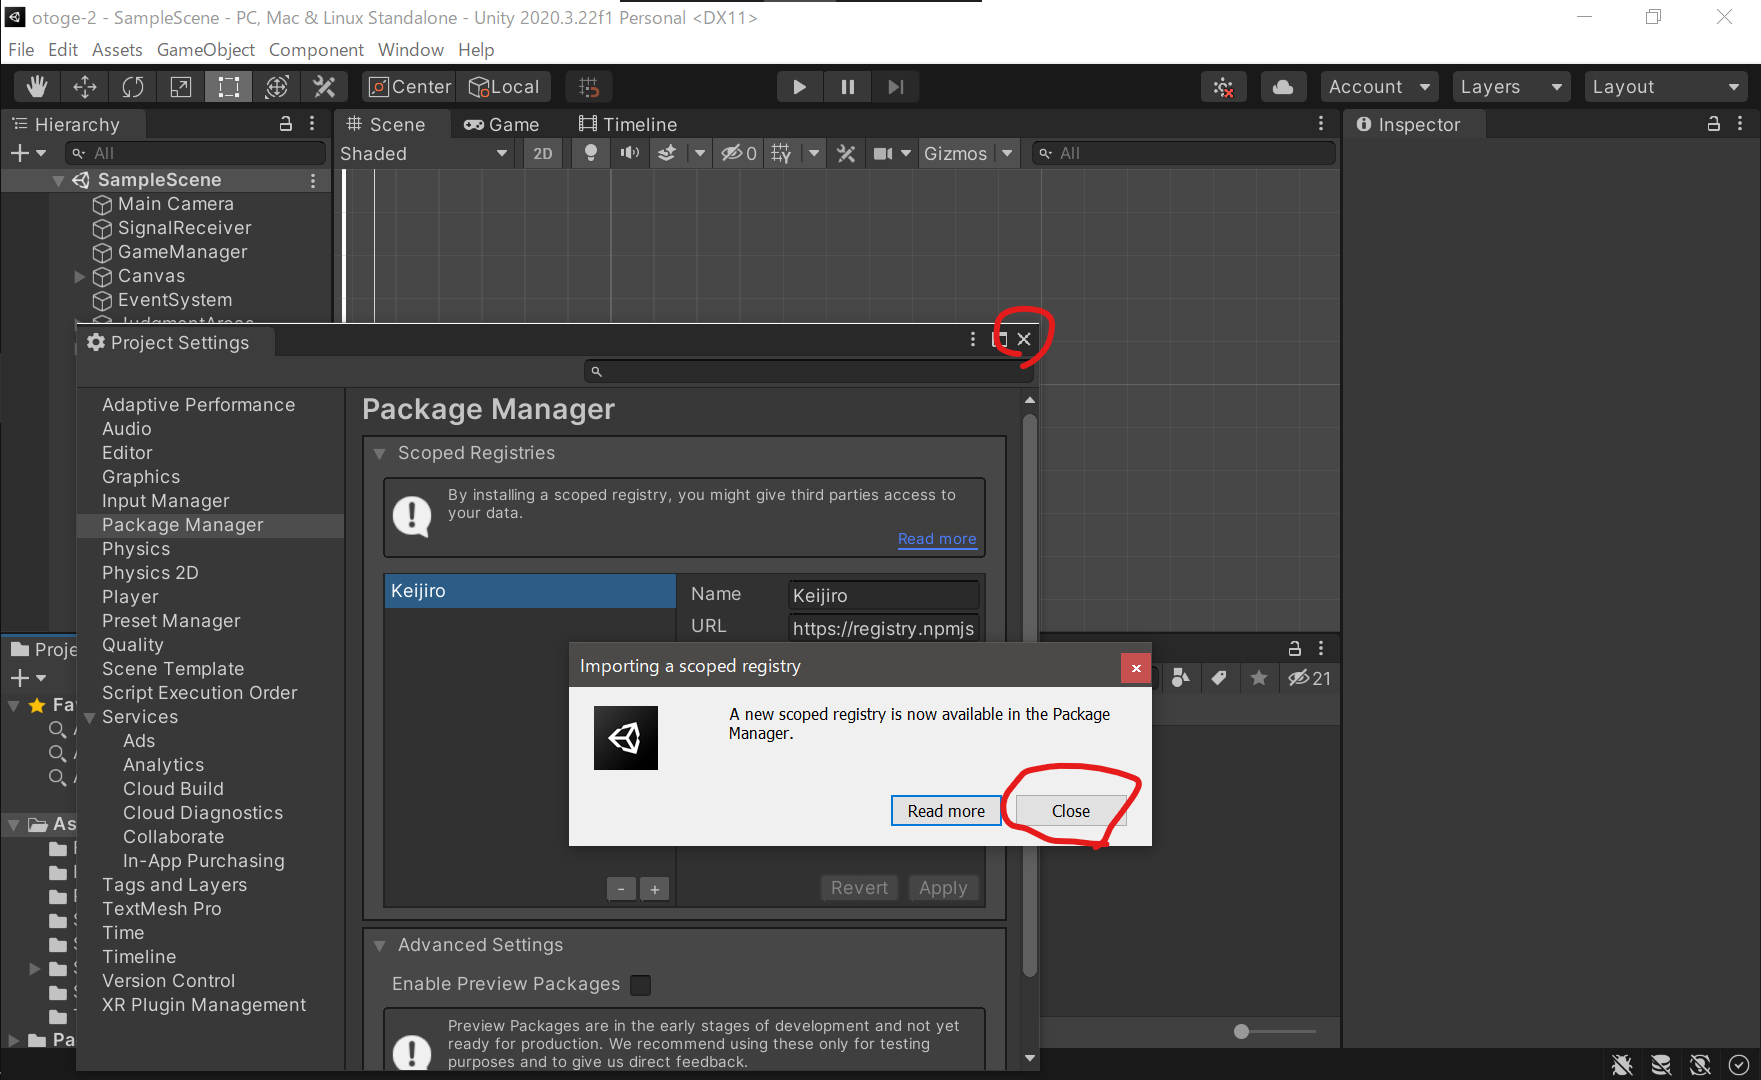
Task: Collapse Scoped Registries section
Action: click(x=380, y=454)
